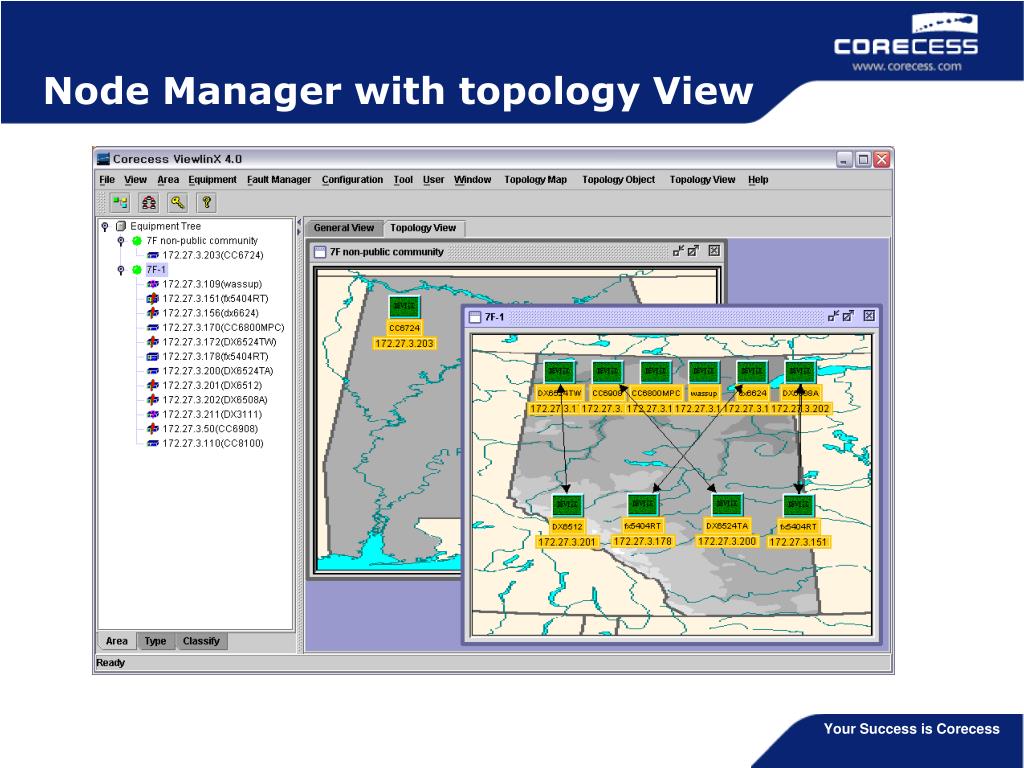Open the View menu
The image size is (1024, 768).
coord(135,180)
